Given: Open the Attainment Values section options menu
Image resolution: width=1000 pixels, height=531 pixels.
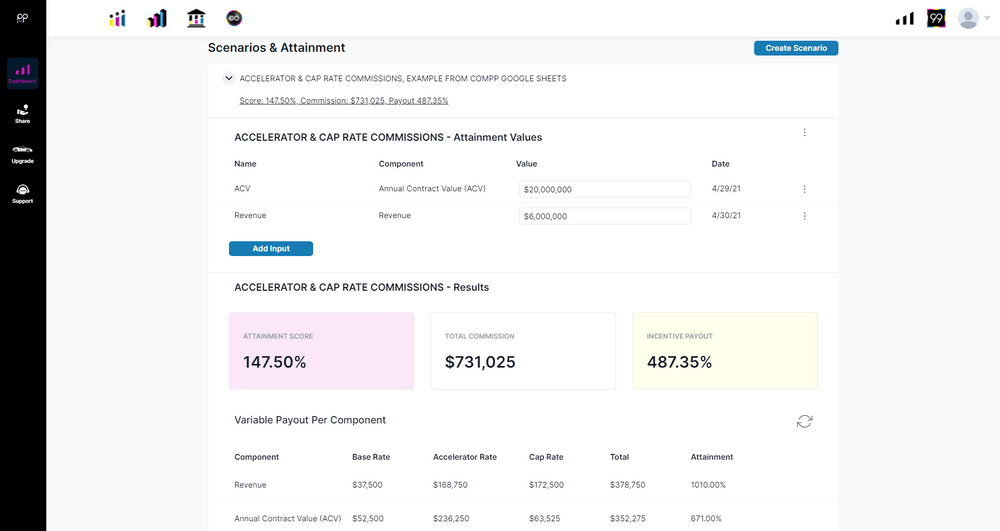Looking at the screenshot, I should click(804, 133).
